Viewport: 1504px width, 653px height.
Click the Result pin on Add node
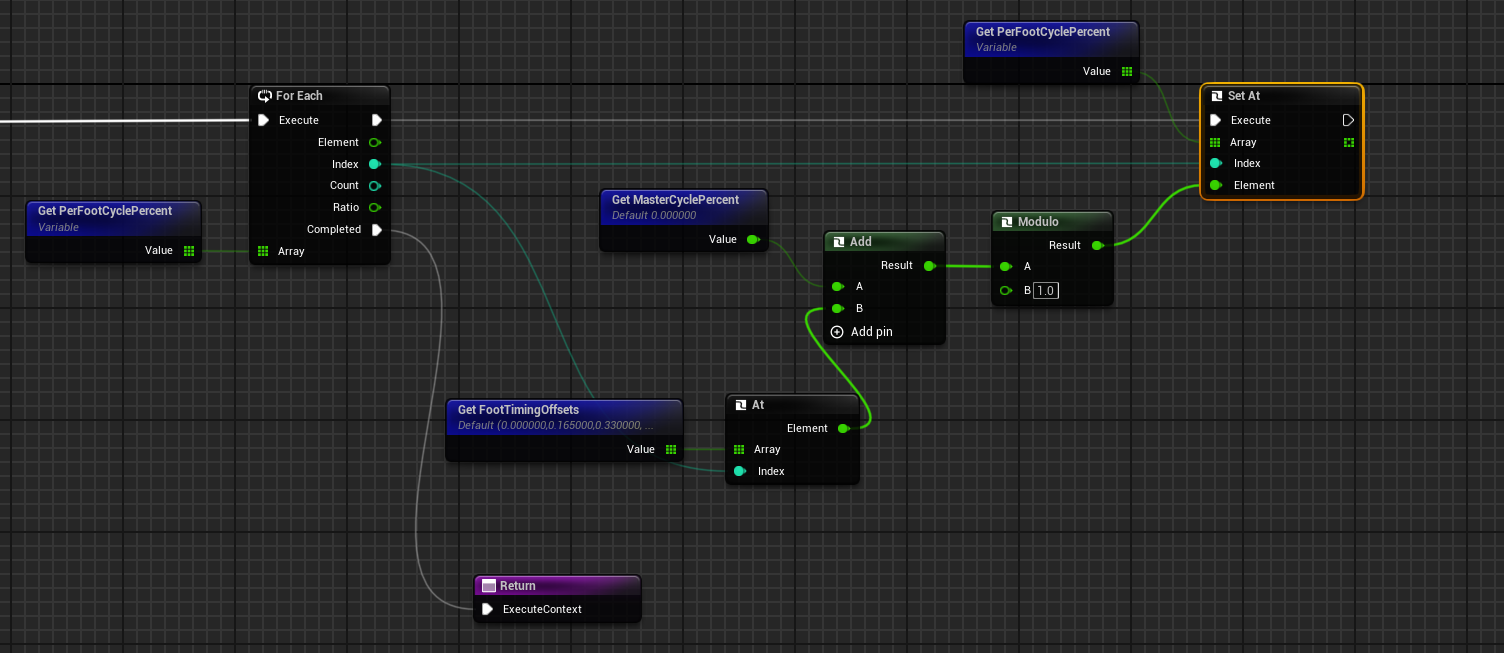pos(929,265)
